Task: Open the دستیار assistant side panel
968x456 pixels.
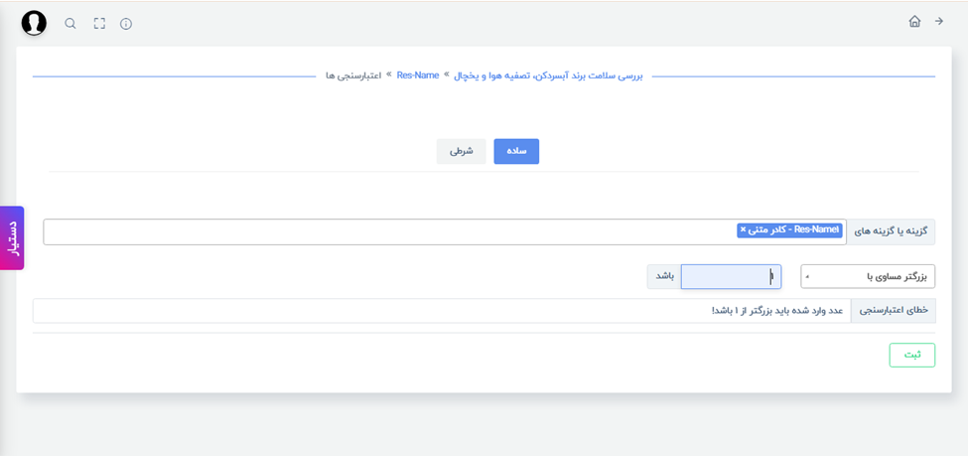Action: tap(12, 238)
